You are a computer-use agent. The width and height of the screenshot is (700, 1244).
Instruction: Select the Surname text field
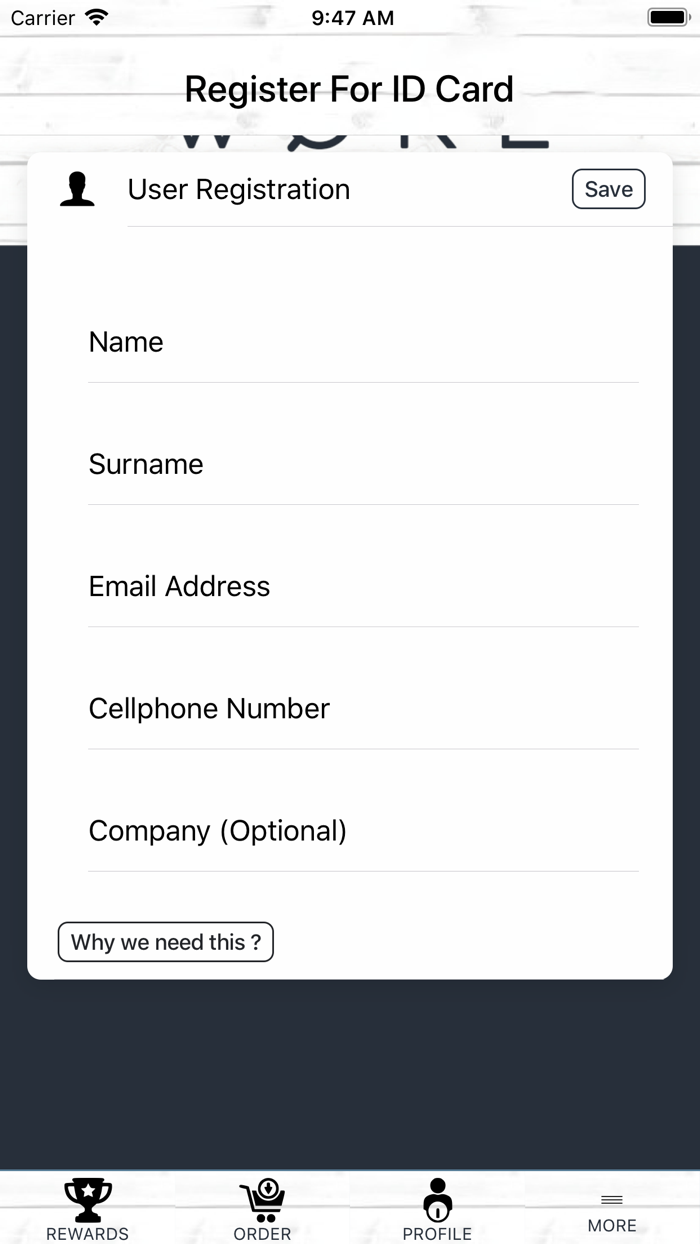coord(363,464)
